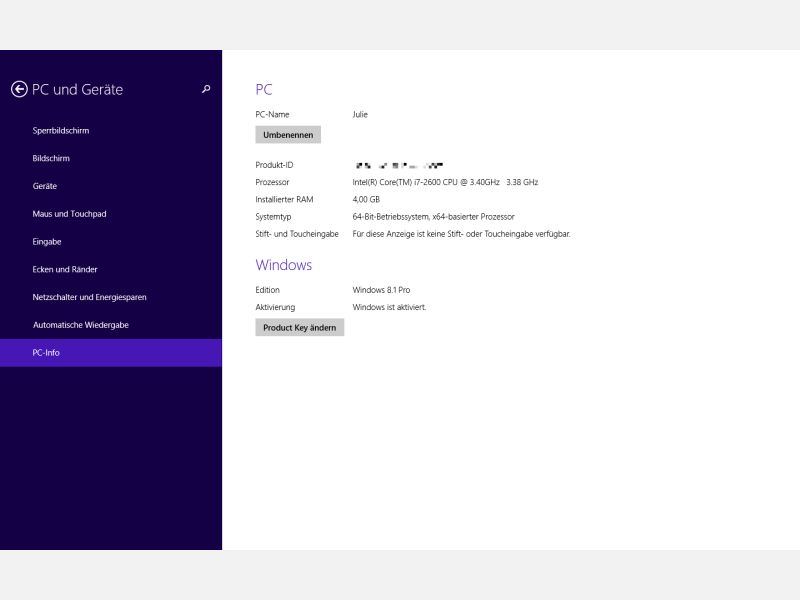Click the Stift- und Toucheingabe label
800x600 pixels.
(x=297, y=234)
